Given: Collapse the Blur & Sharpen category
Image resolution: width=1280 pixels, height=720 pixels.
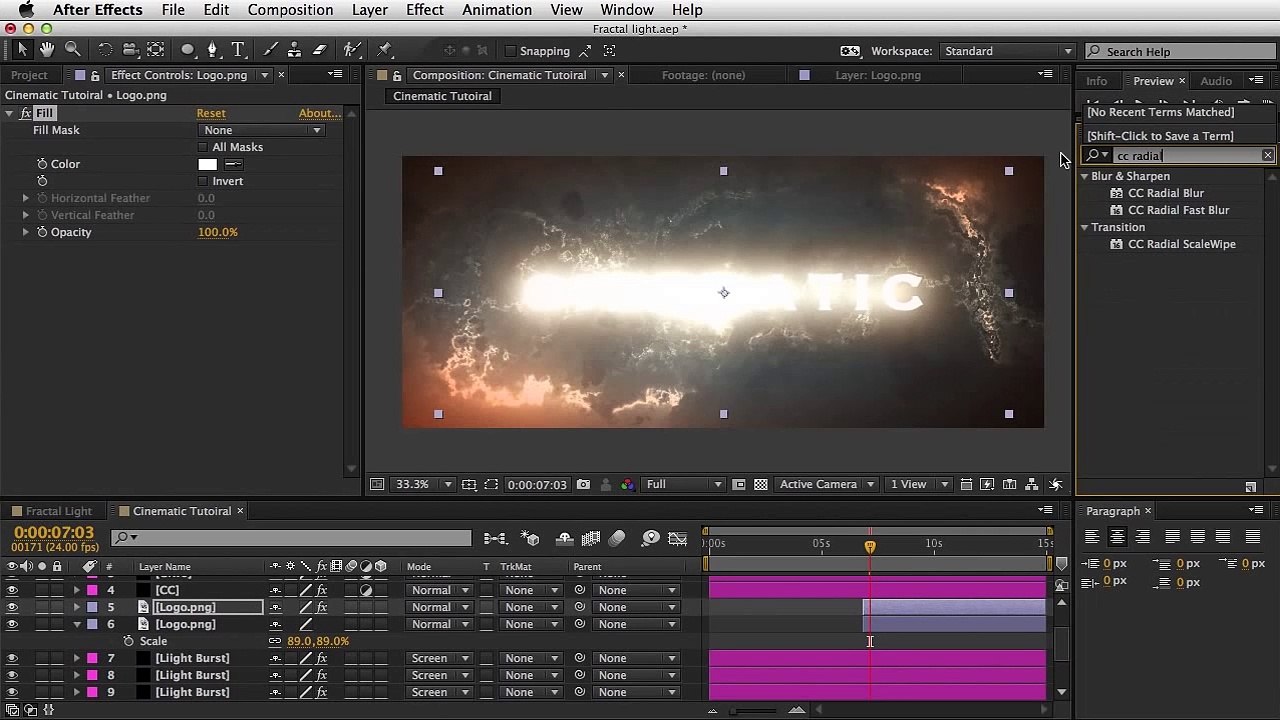Looking at the screenshot, I should (x=1084, y=176).
